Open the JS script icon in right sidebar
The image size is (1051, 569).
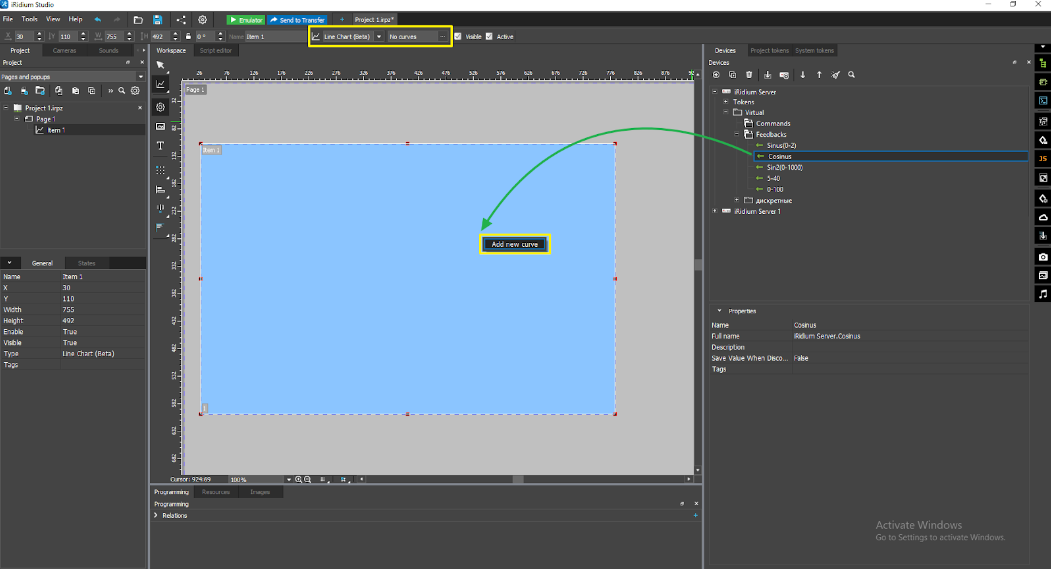tap(1043, 158)
